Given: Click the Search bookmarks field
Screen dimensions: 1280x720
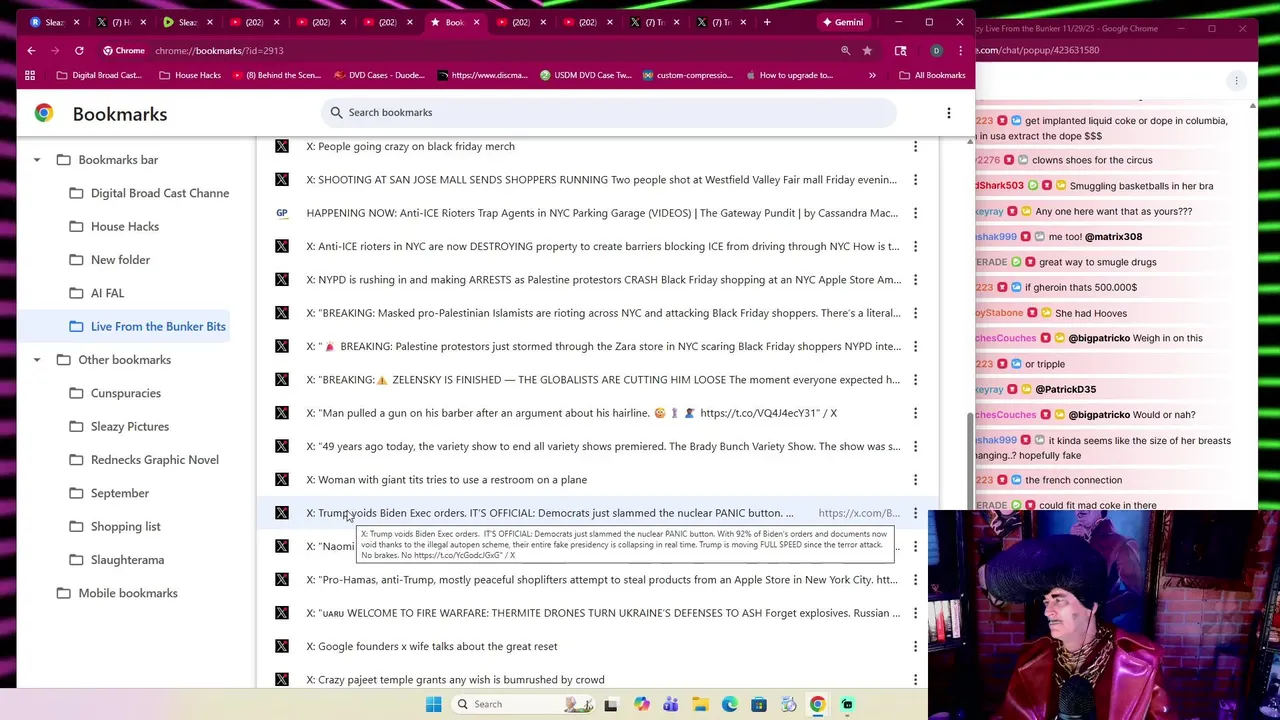Looking at the screenshot, I should (609, 113).
